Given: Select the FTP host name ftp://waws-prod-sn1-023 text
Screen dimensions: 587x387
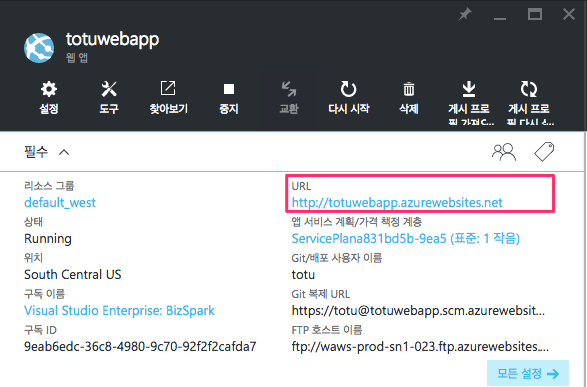Looking at the screenshot, I should tap(420, 347).
